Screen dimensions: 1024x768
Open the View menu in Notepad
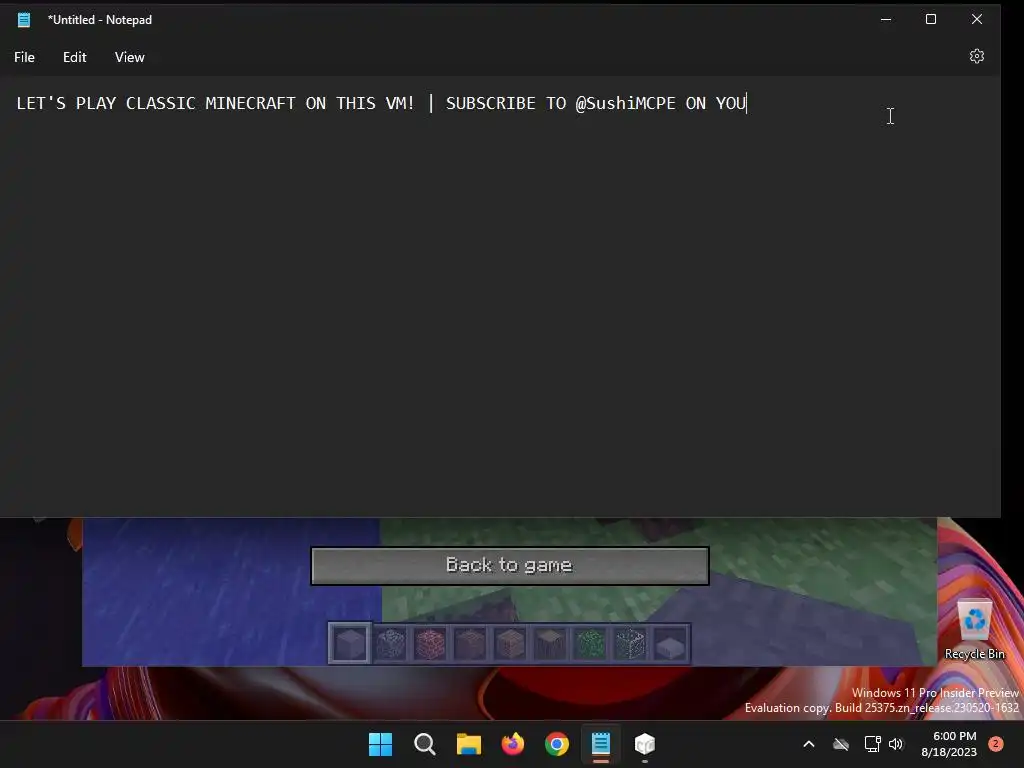pos(129,57)
